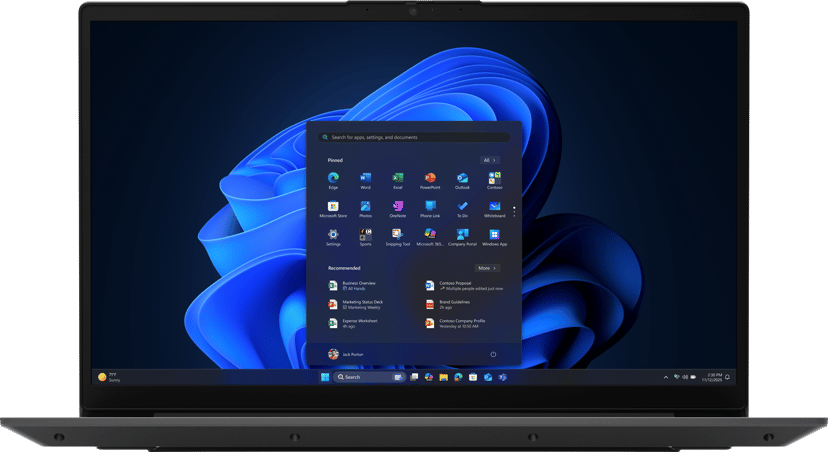Launch Company Portal app
Image resolution: width=828 pixels, height=452 pixels.
coord(462,237)
